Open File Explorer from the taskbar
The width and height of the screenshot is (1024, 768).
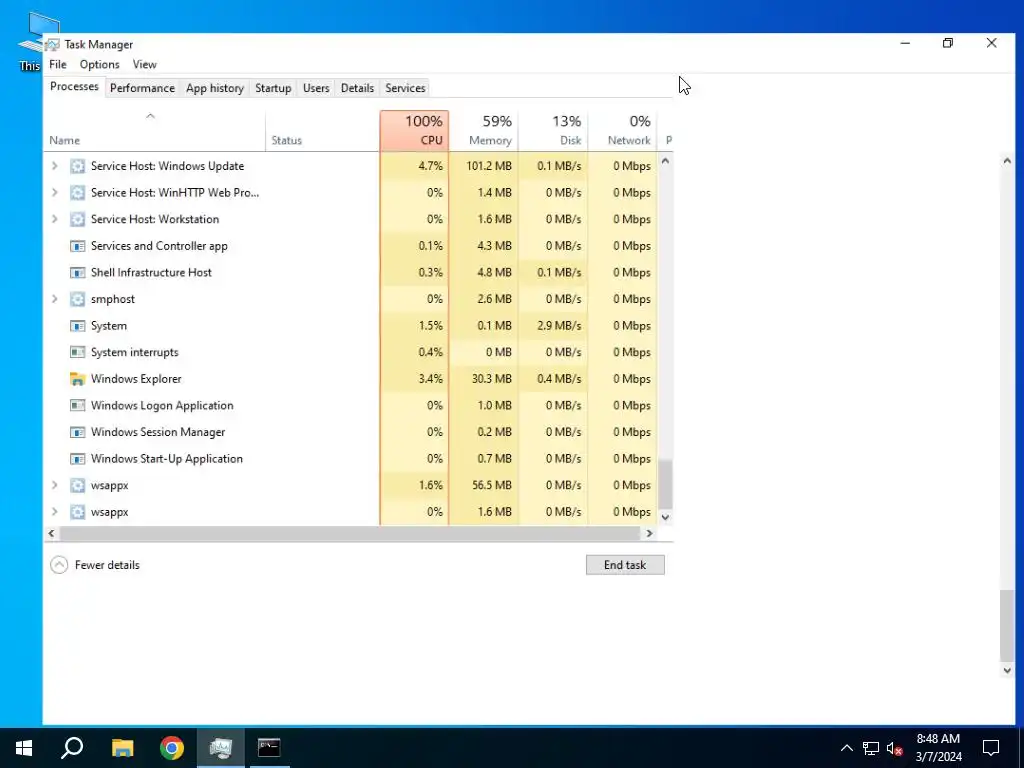click(122, 748)
